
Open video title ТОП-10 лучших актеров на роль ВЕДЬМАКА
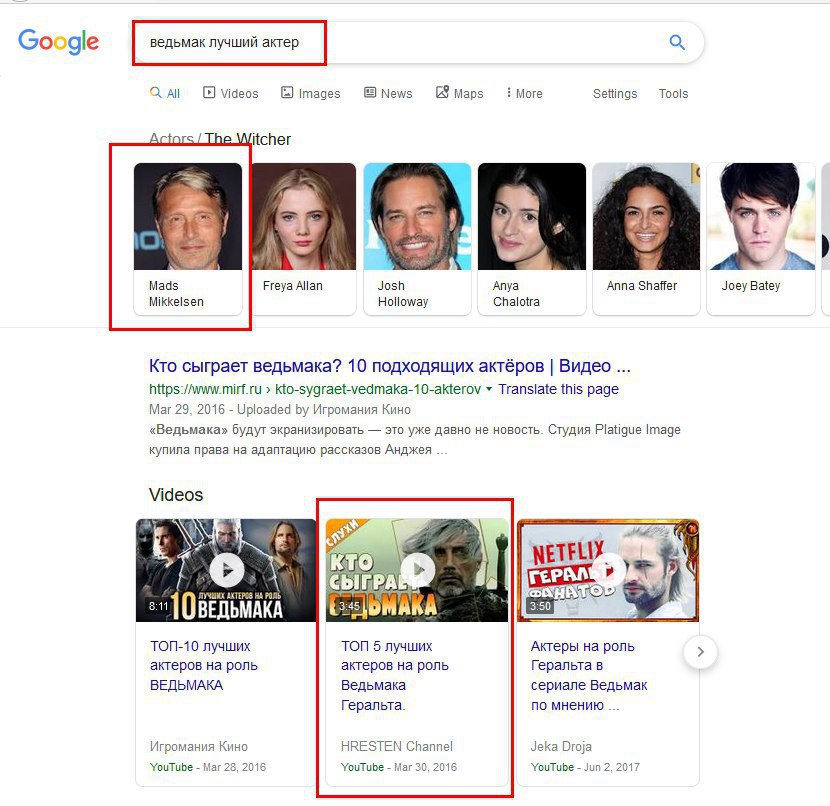[204, 665]
